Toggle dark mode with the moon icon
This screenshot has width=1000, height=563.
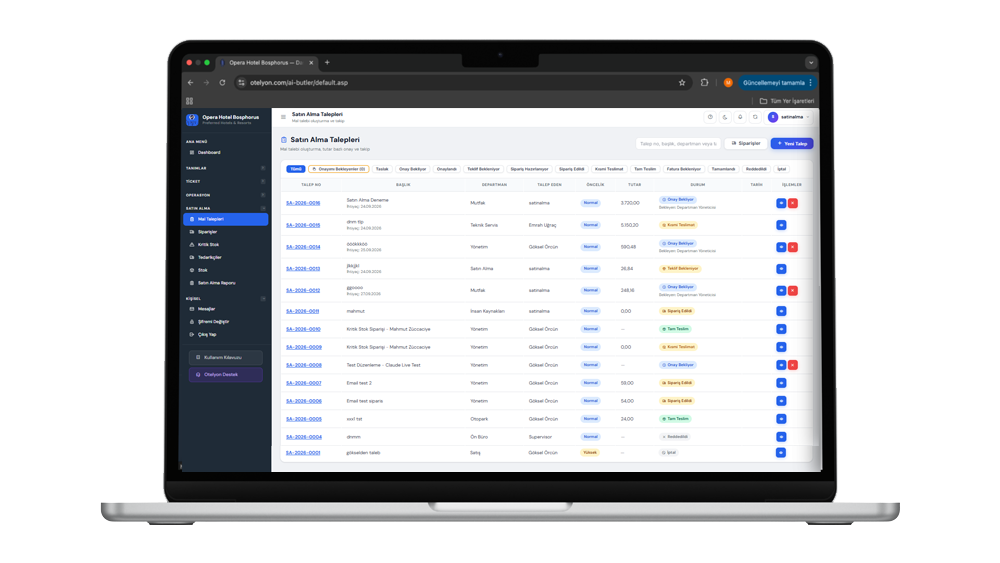click(725, 117)
